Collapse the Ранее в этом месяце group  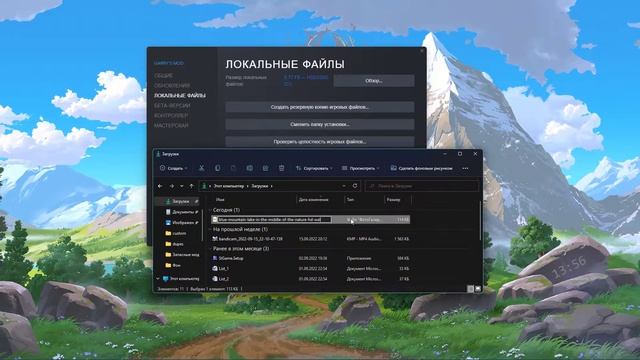pos(210,249)
